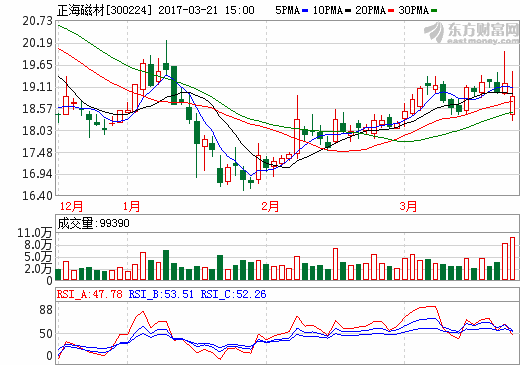Click the date text 2017-03-21 15:00
Image resolution: width=520 pixels, height=365 pixels.
point(206,10)
